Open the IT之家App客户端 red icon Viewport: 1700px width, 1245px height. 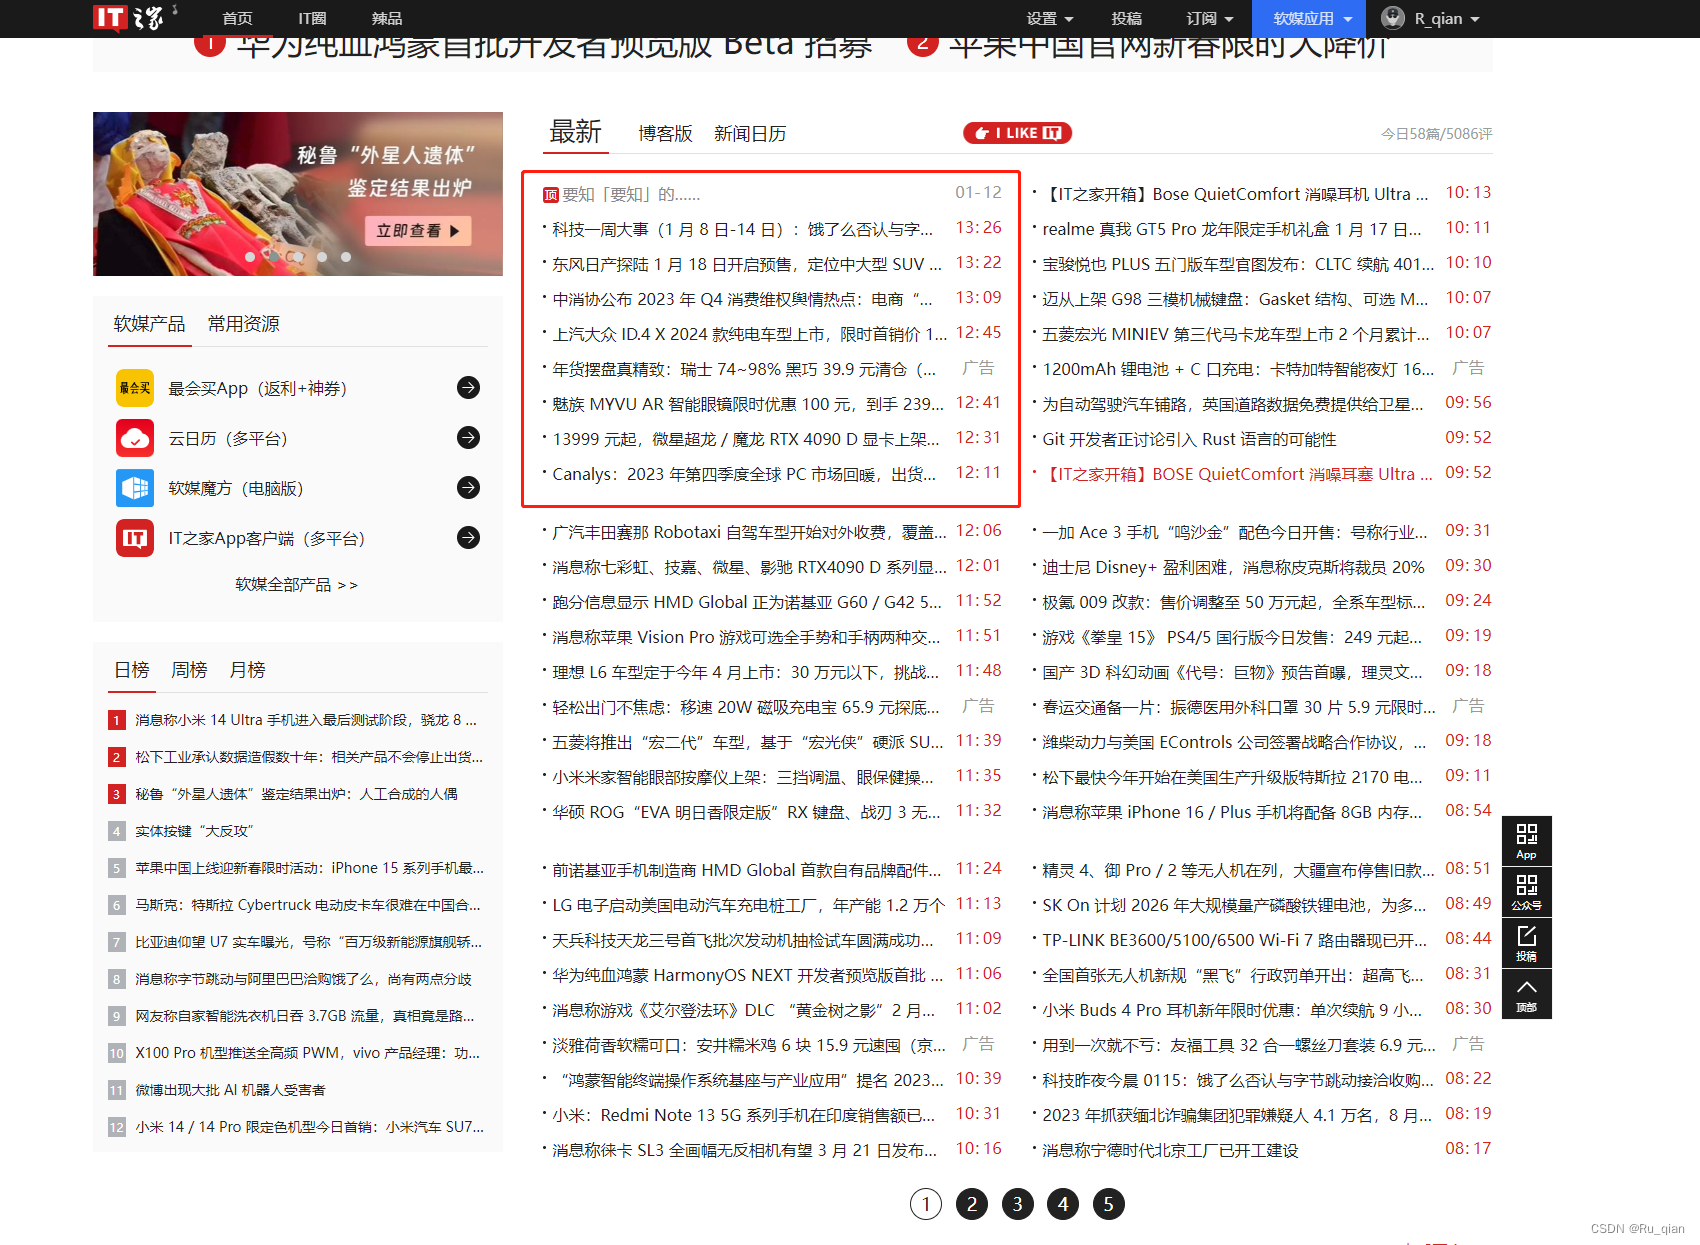[x=135, y=538]
